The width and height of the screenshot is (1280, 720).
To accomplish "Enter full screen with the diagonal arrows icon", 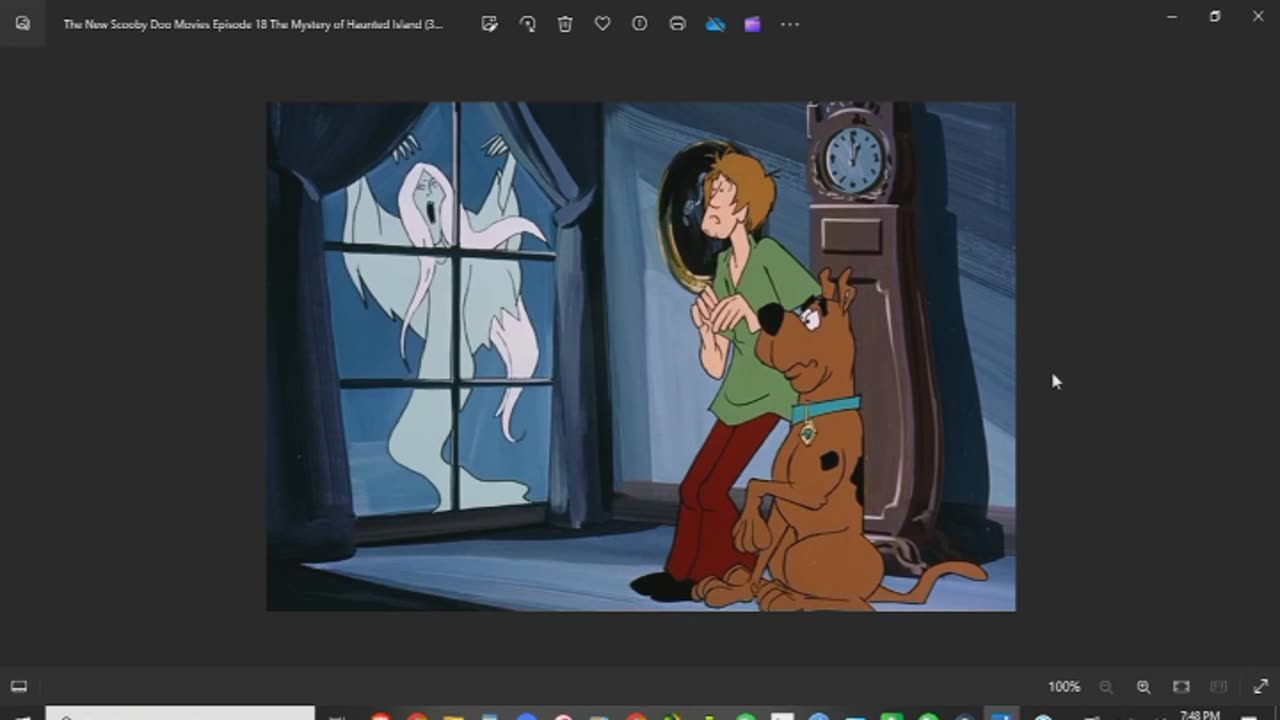I will click(1260, 687).
